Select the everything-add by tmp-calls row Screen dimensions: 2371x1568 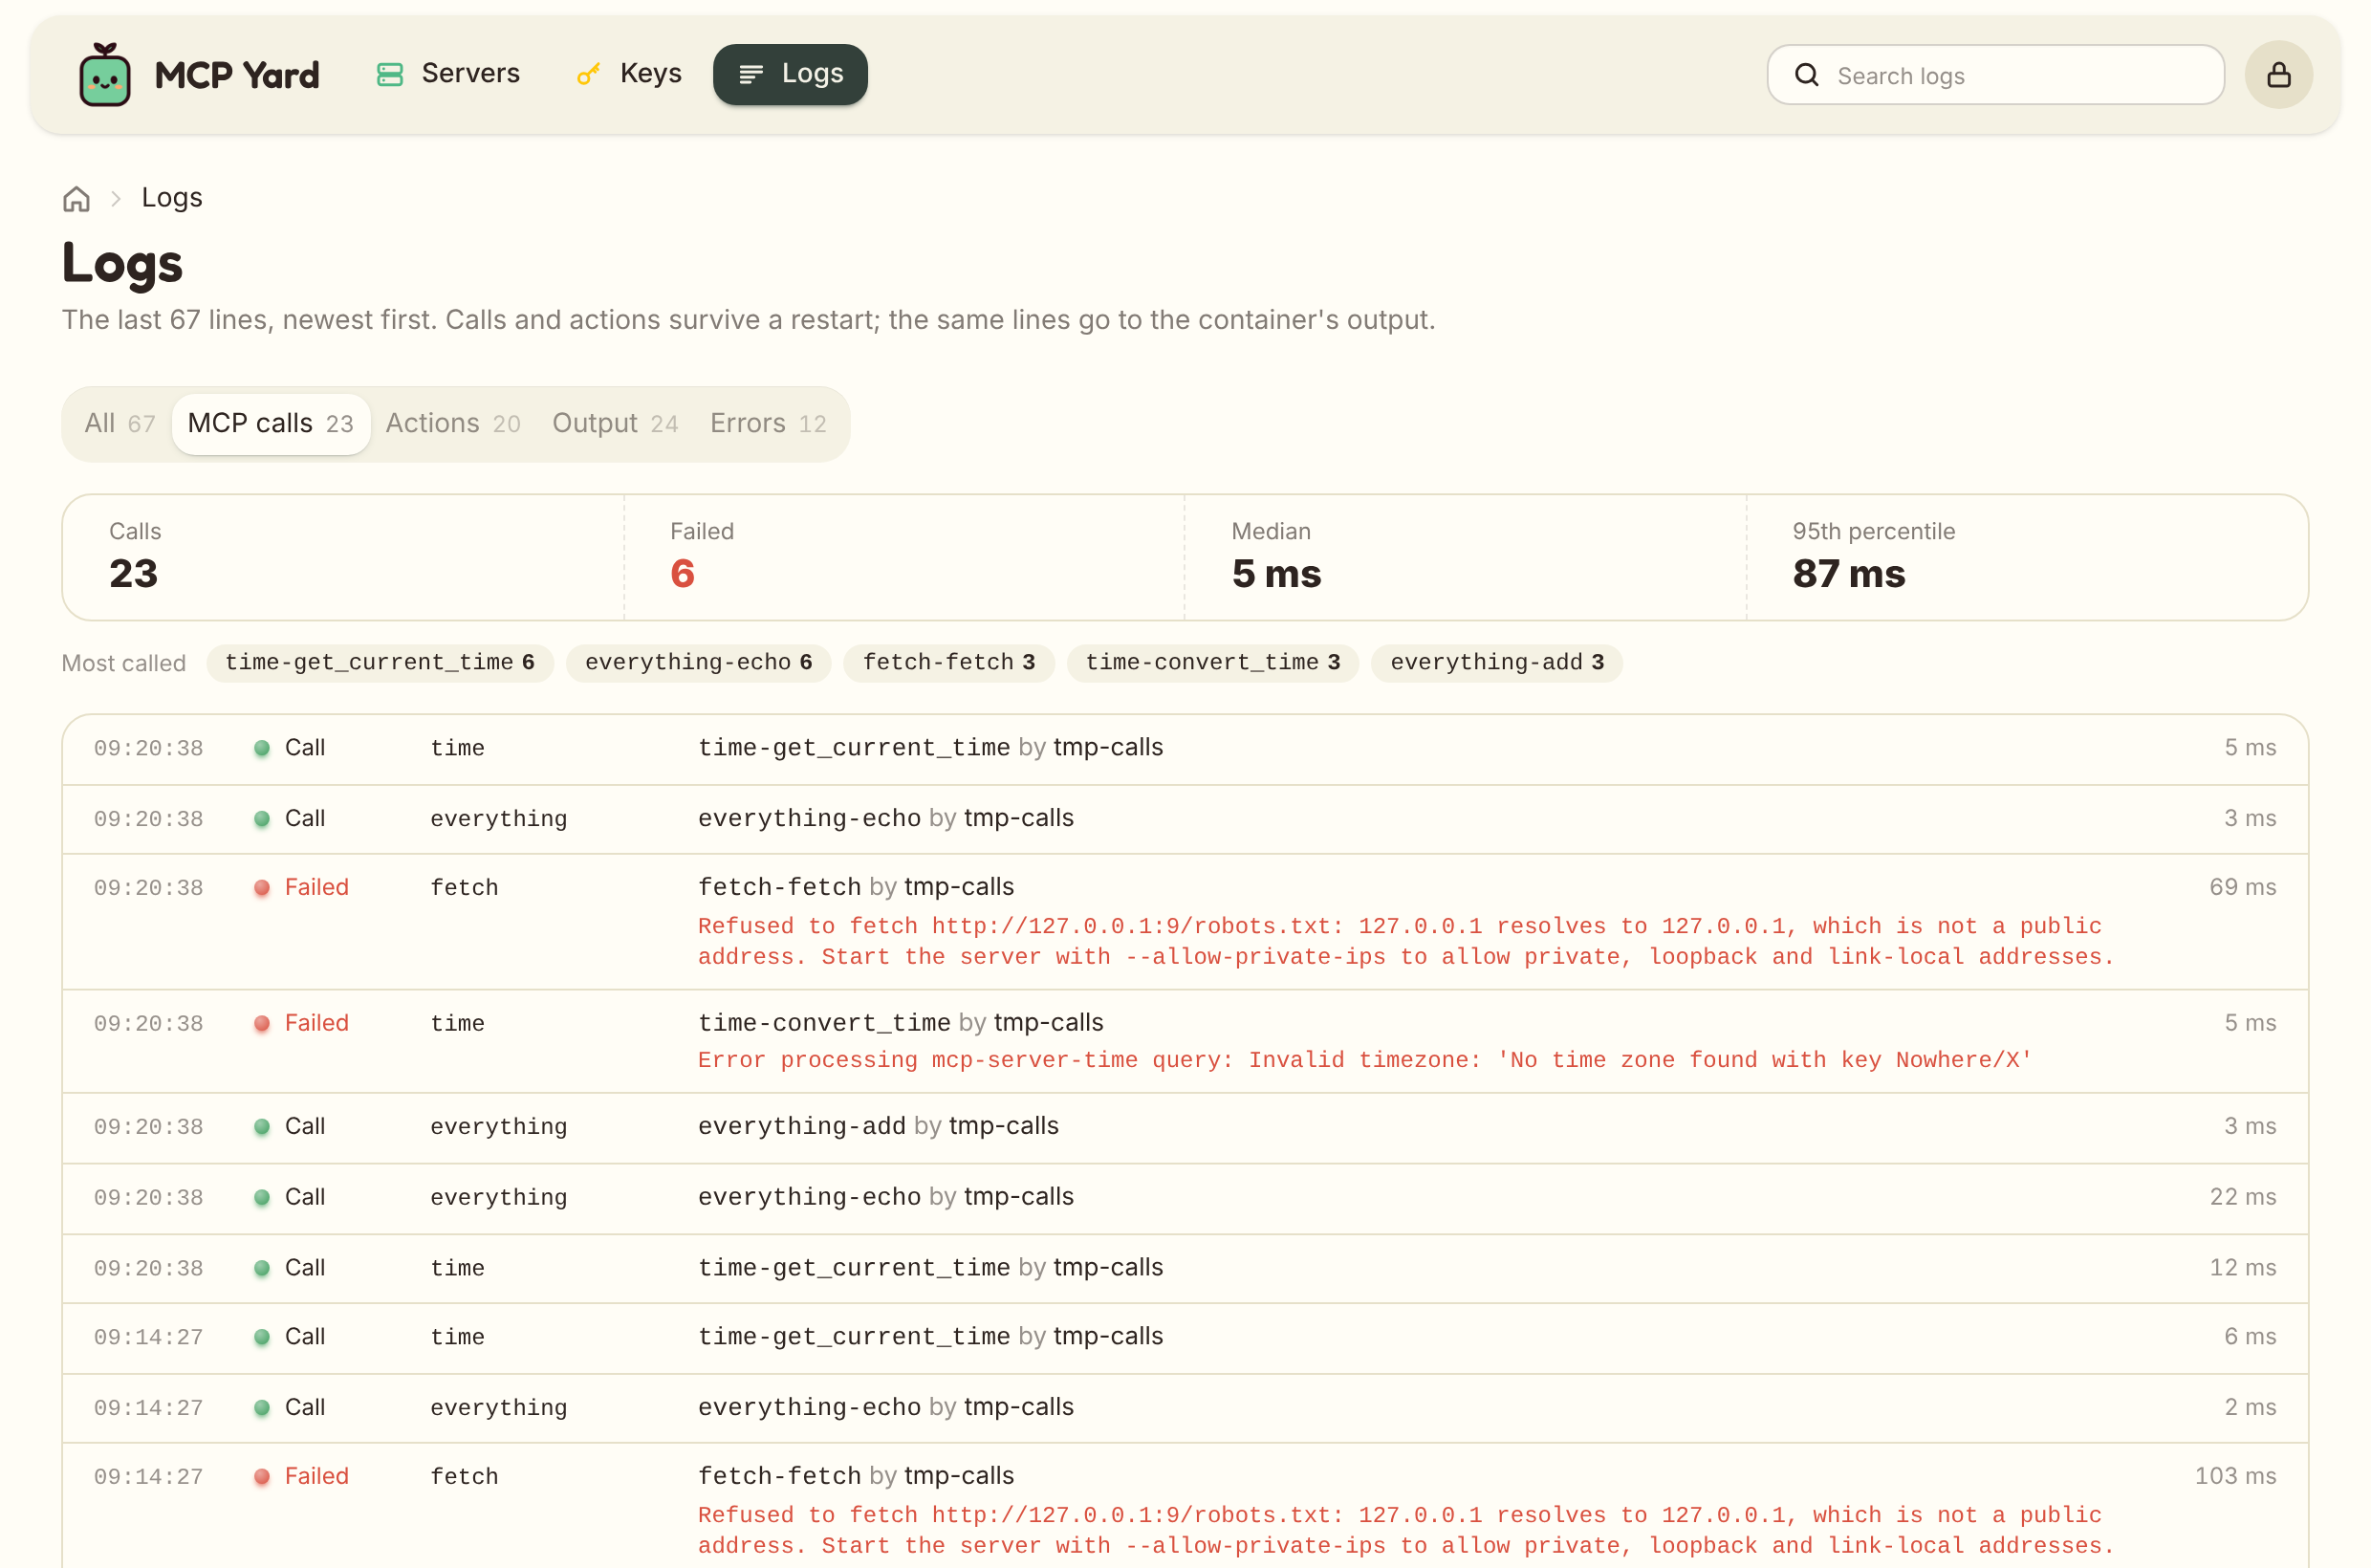coord(1185,1128)
